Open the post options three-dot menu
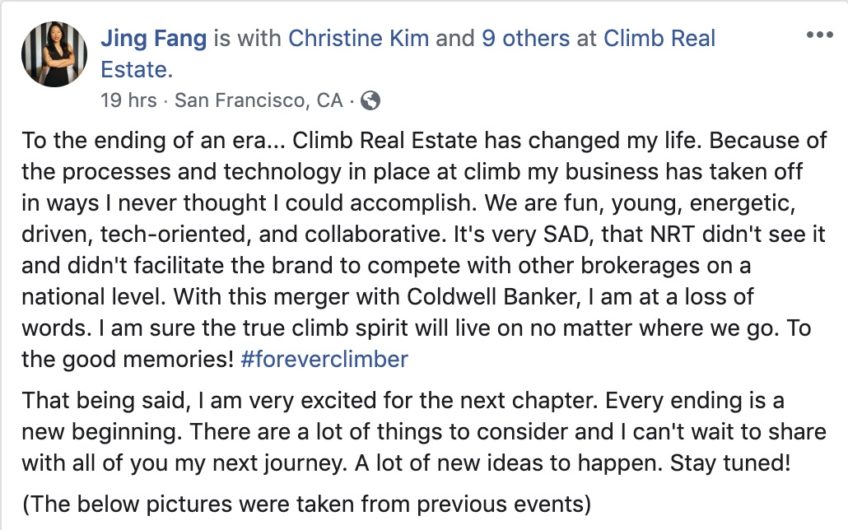Screen dimensions: 848x530 click(819, 35)
